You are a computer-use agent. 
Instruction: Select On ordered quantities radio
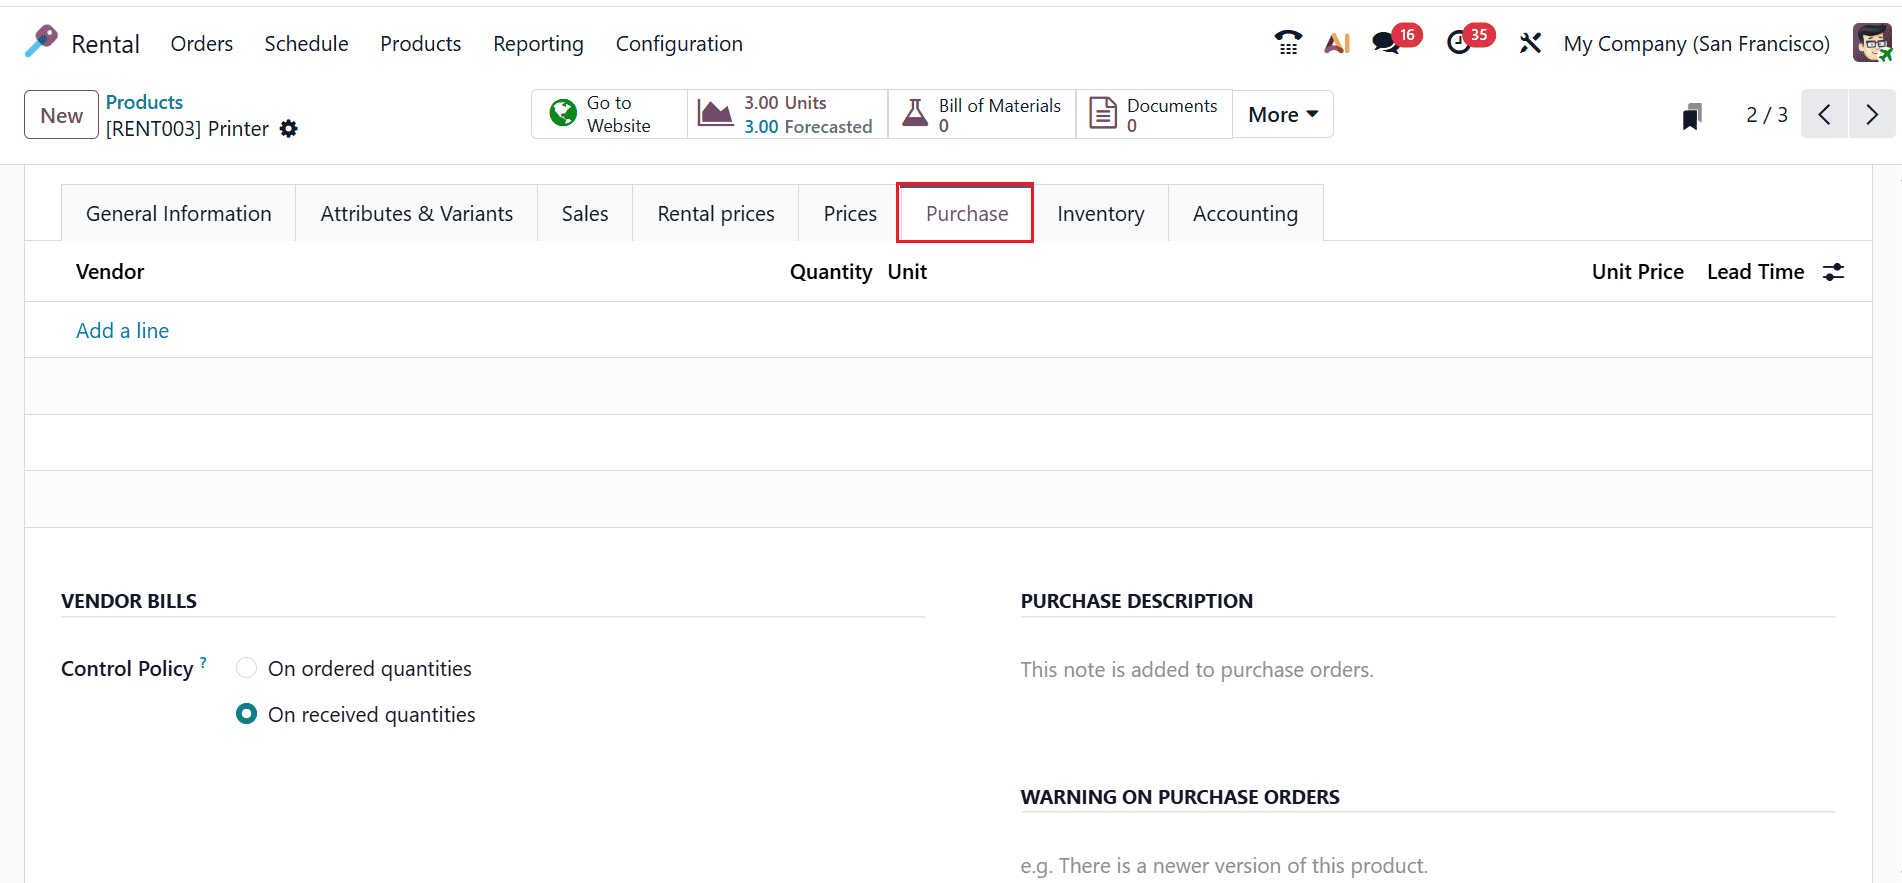pyautogui.click(x=246, y=668)
